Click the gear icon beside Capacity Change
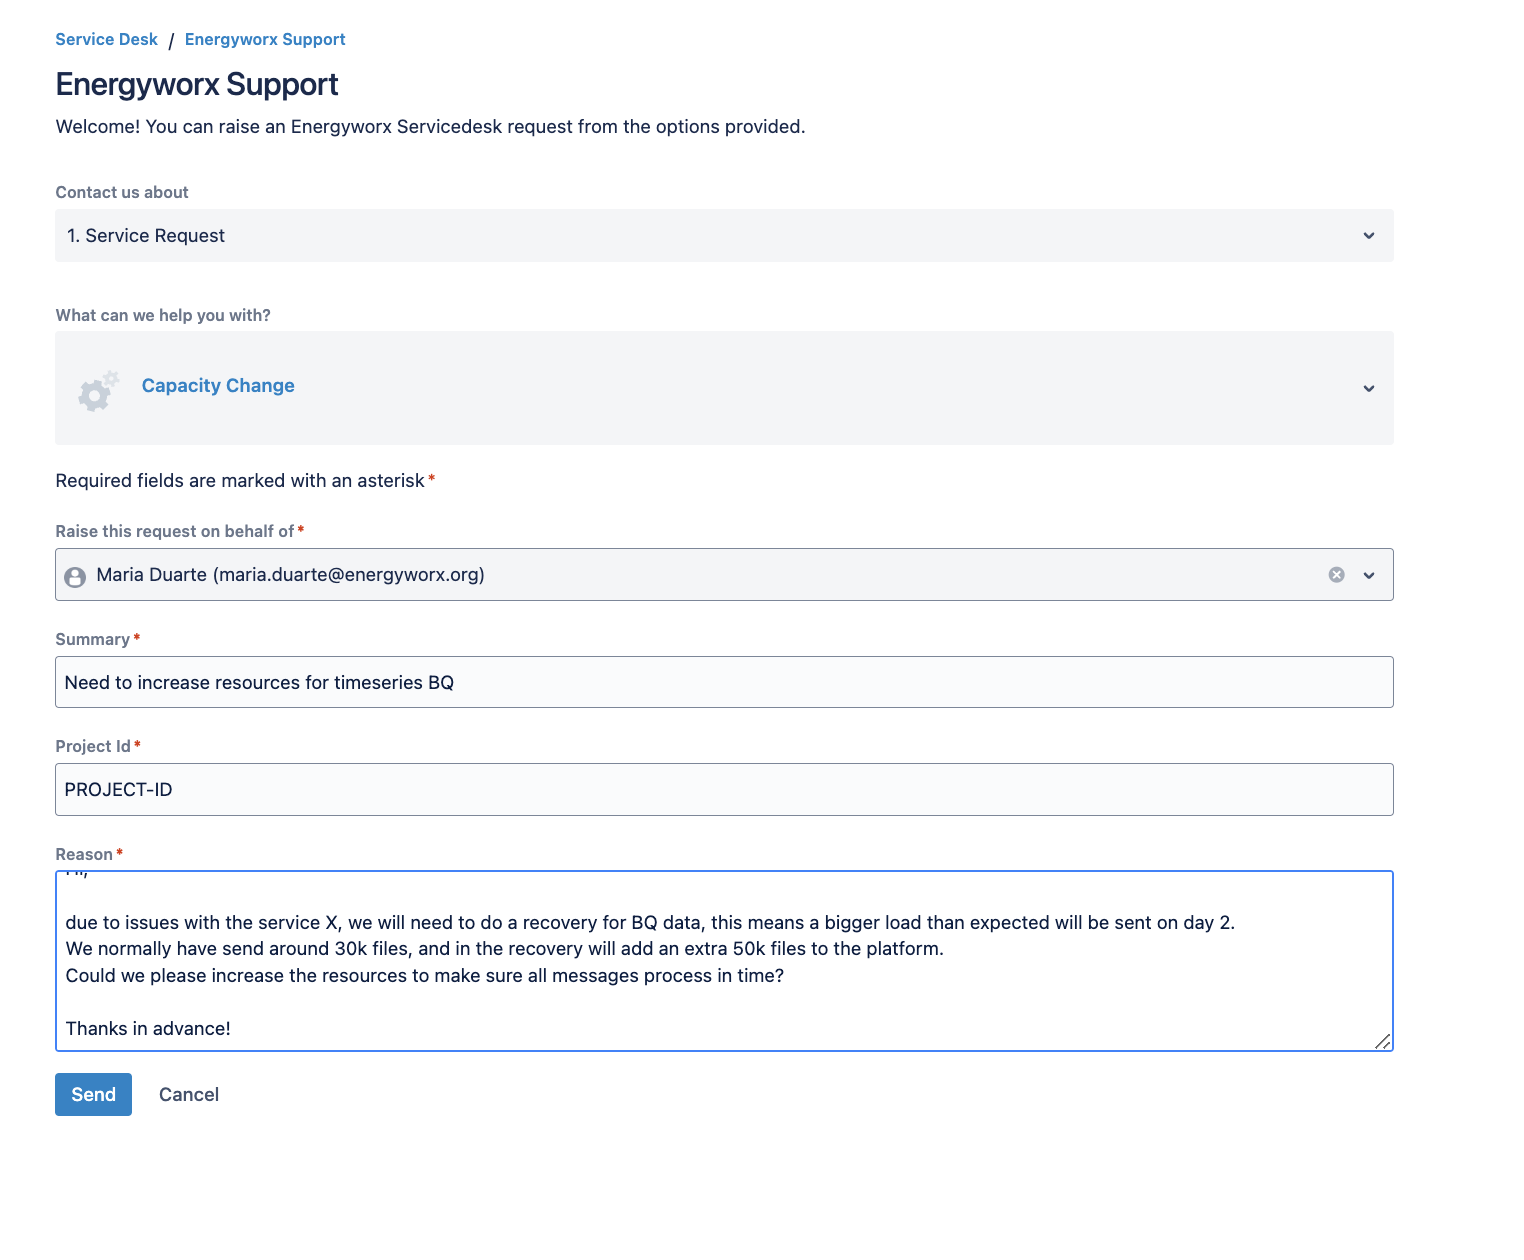 point(98,391)
